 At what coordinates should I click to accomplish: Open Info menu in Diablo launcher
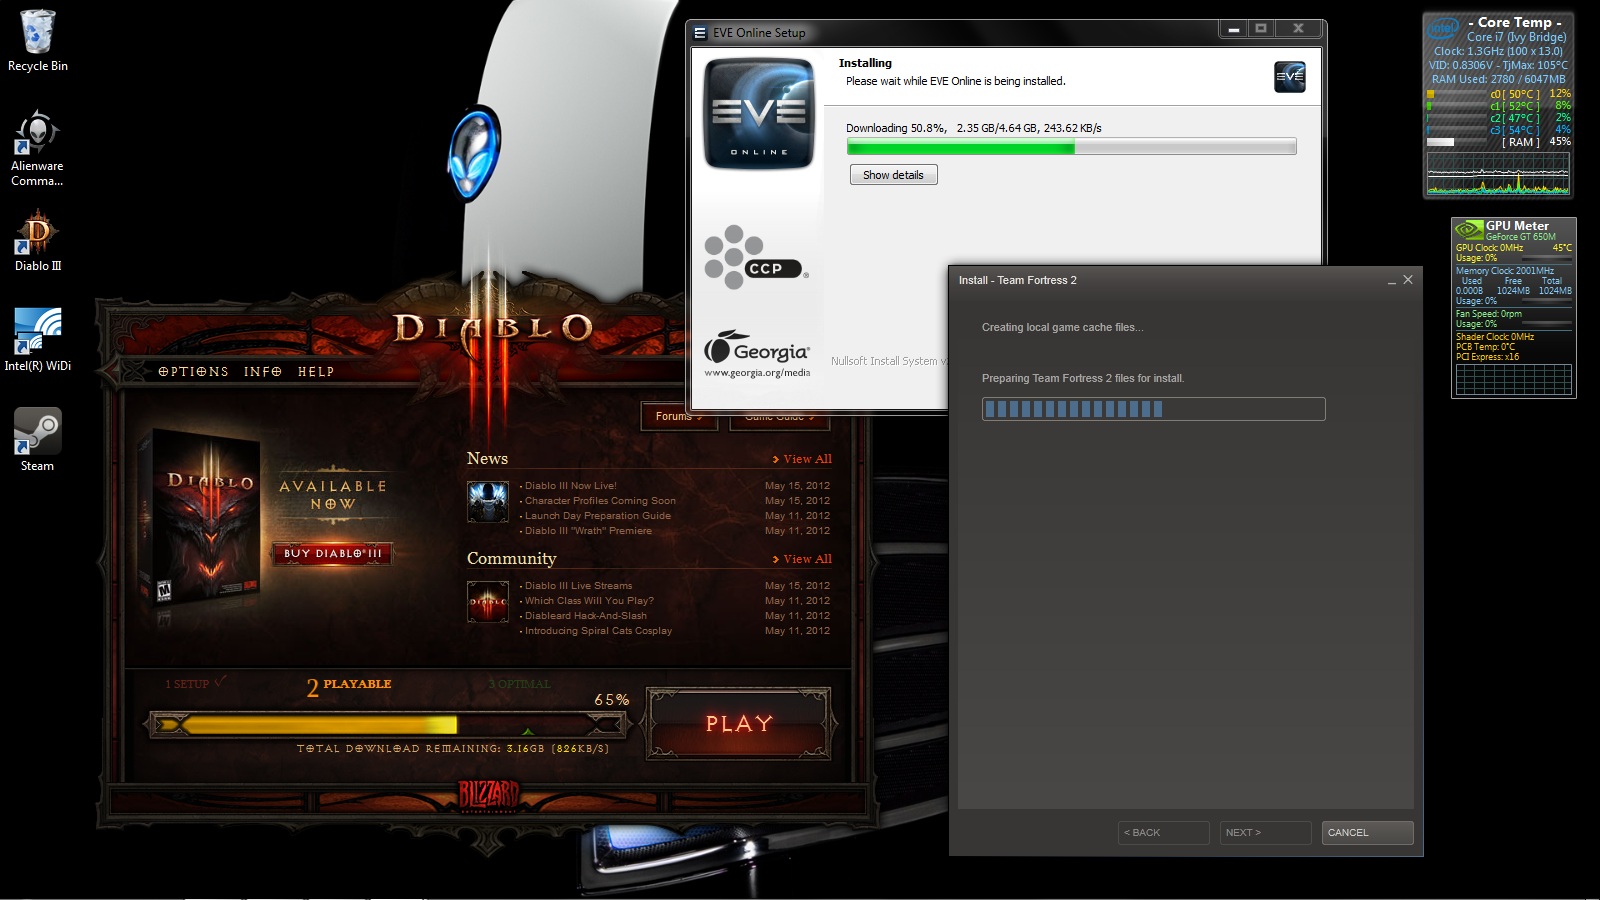pyautogui.click(x=263, y=371)
